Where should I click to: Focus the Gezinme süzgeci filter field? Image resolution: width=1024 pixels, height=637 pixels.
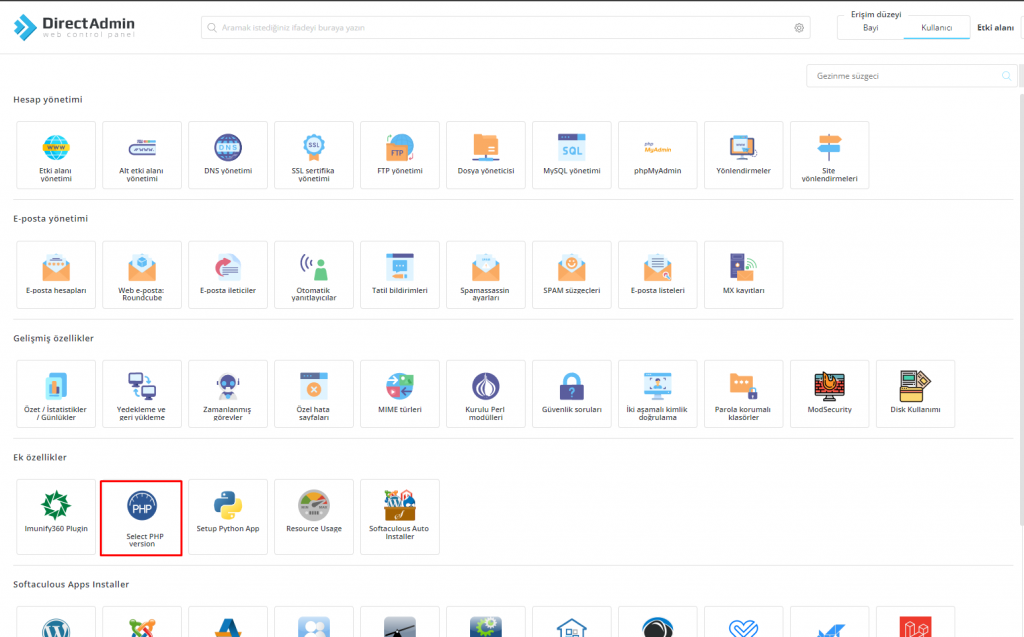pos(905,76)
